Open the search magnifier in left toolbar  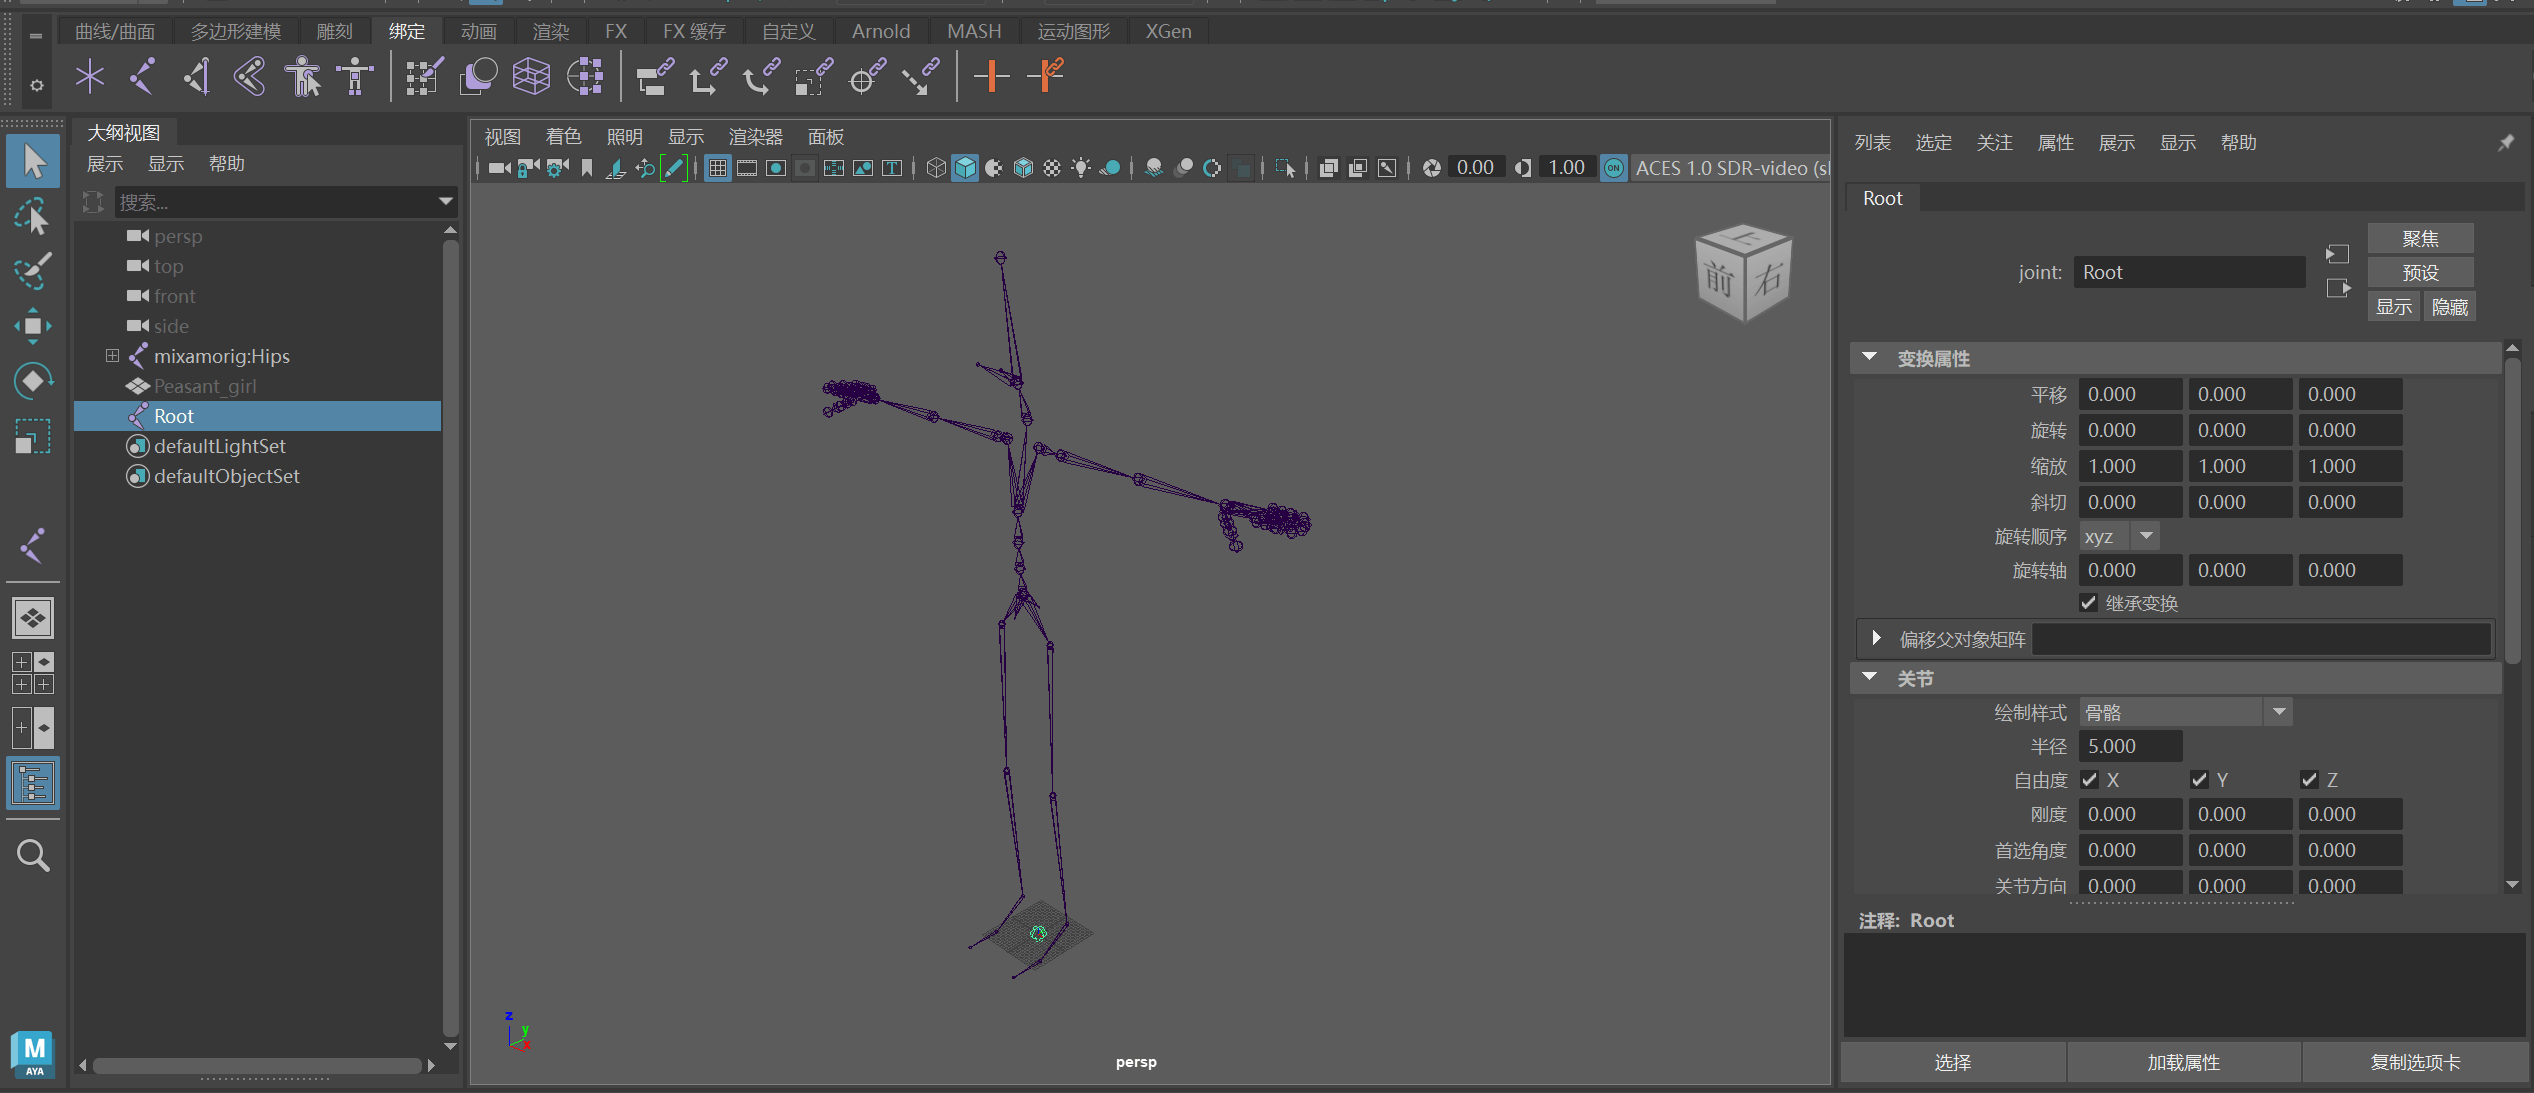tap(33, 856)
